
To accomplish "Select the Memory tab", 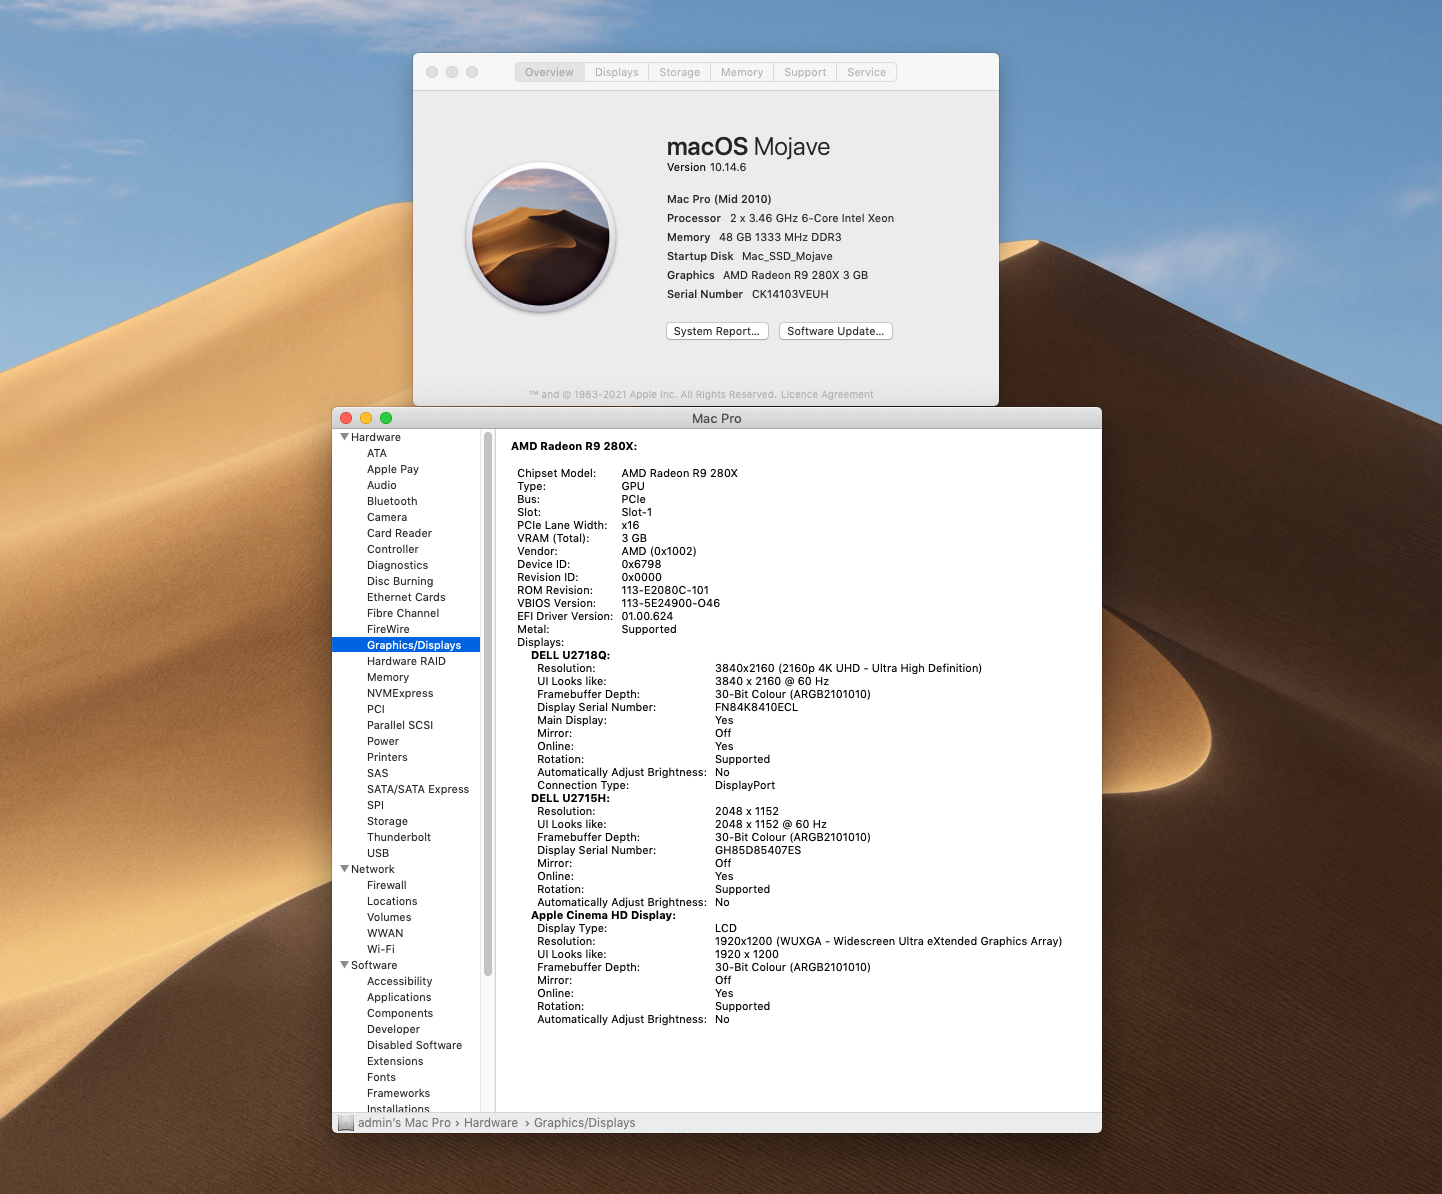I will coord(741,72).
